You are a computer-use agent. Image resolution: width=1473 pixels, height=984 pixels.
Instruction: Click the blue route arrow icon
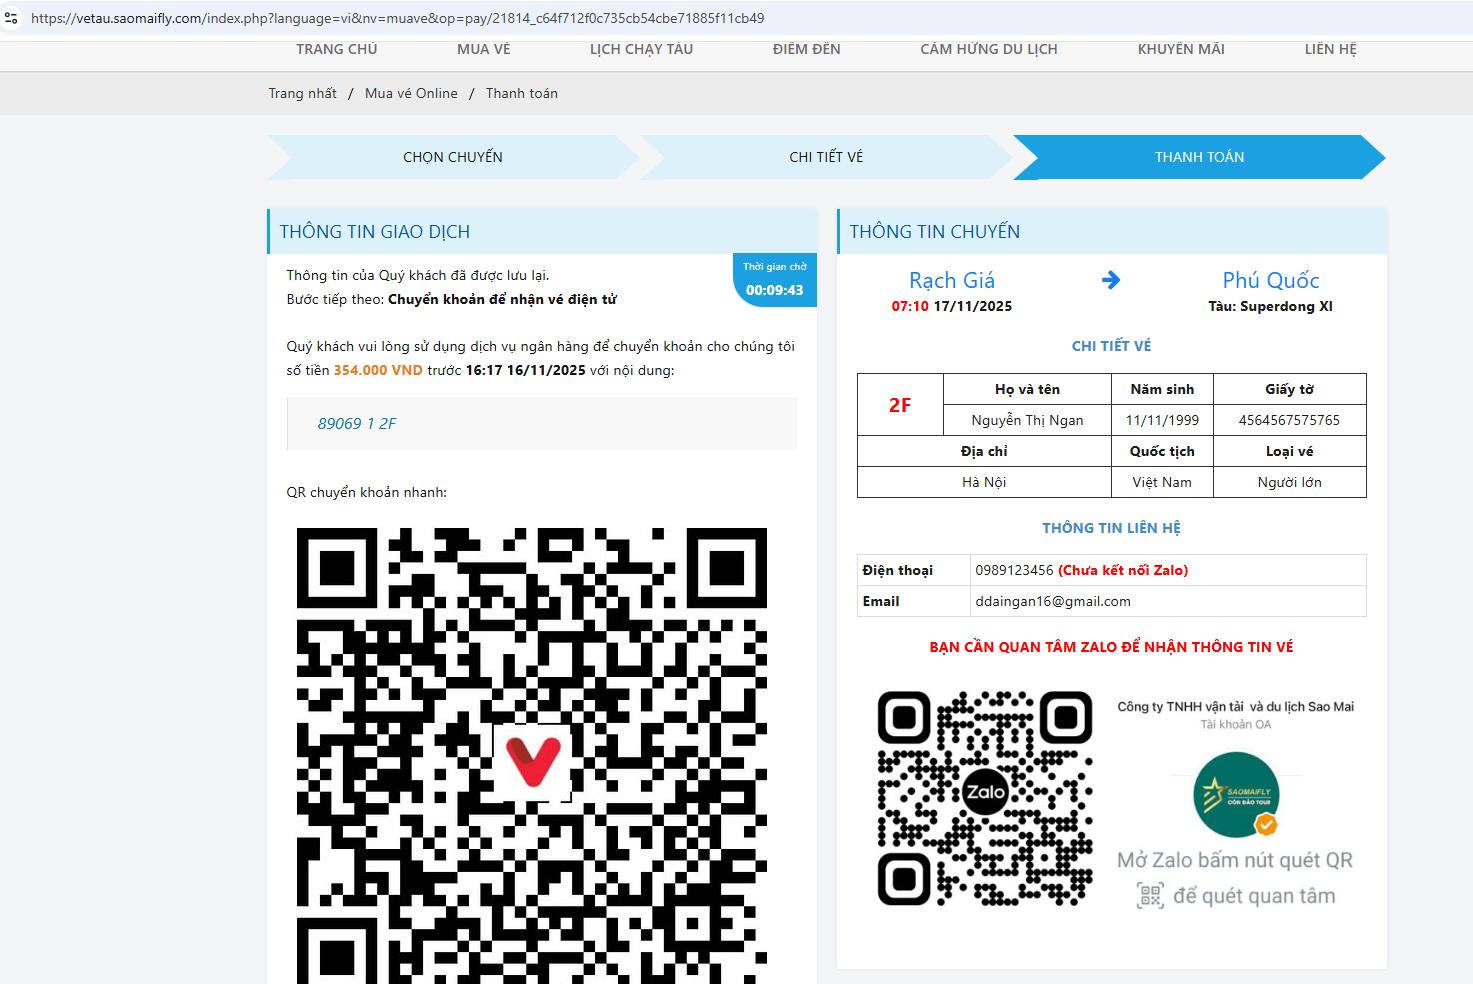[1110, 280]
